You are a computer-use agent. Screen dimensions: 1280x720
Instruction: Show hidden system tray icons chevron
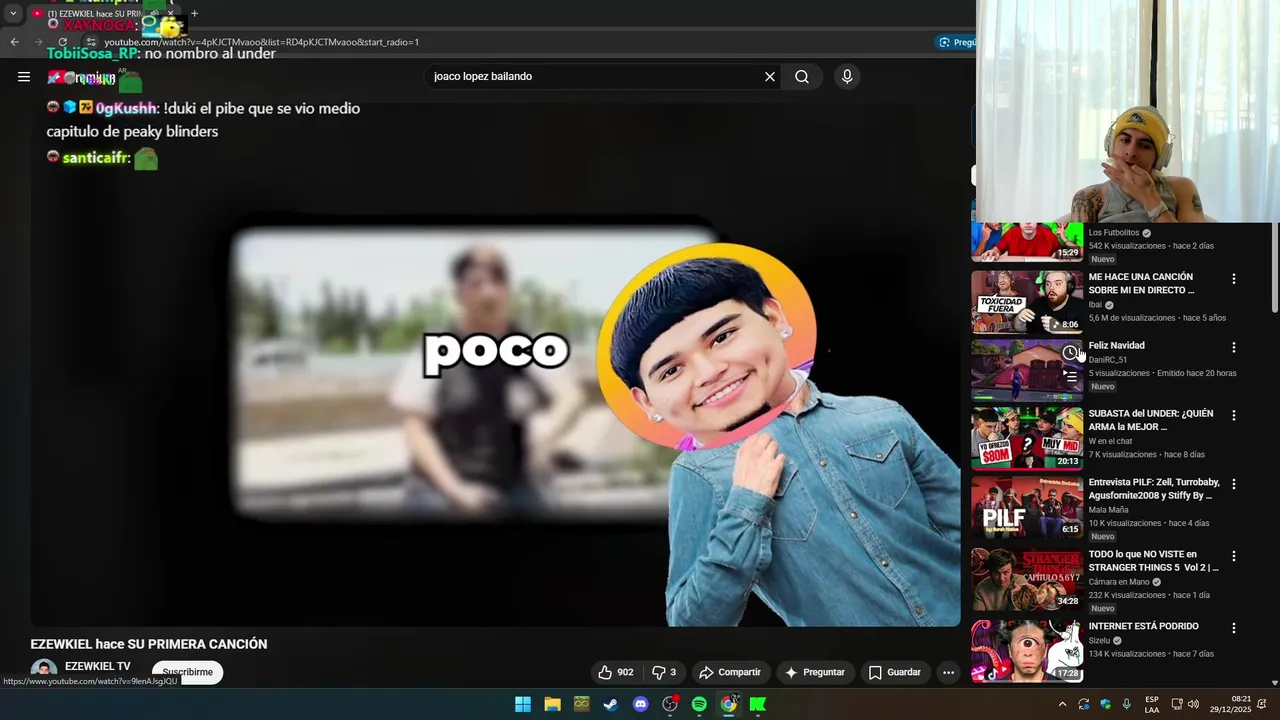(x=1062, y=704)
